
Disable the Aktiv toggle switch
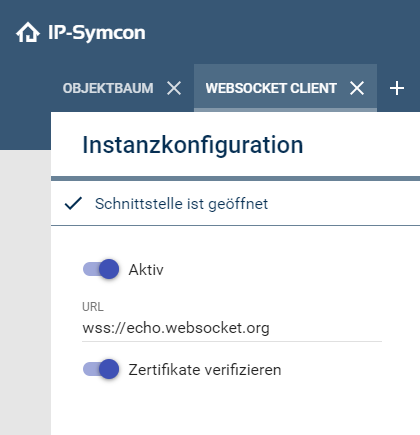click(101, 269)
